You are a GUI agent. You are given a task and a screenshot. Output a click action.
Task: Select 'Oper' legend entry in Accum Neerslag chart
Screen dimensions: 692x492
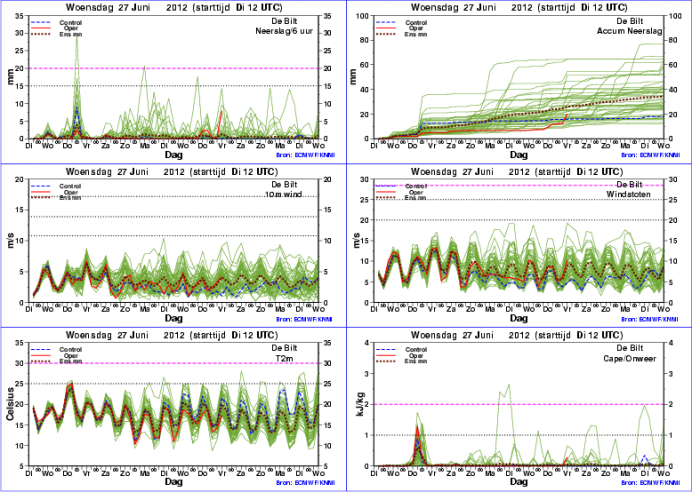coord(416,28)
